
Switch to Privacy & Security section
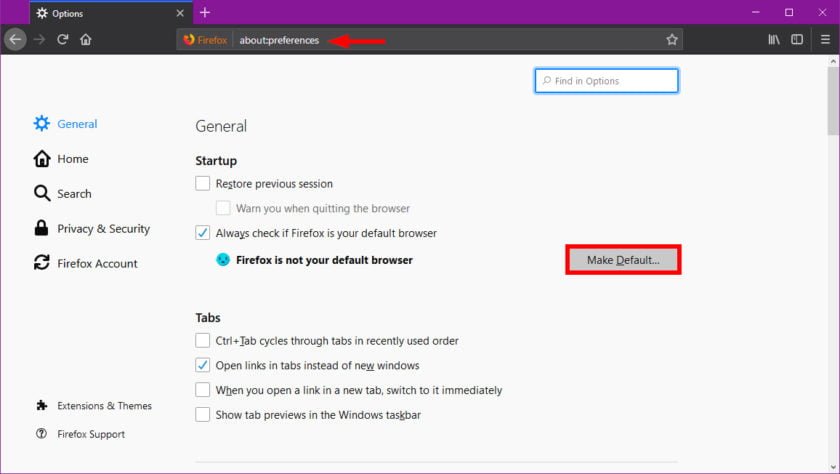click(x=103, y=229)
